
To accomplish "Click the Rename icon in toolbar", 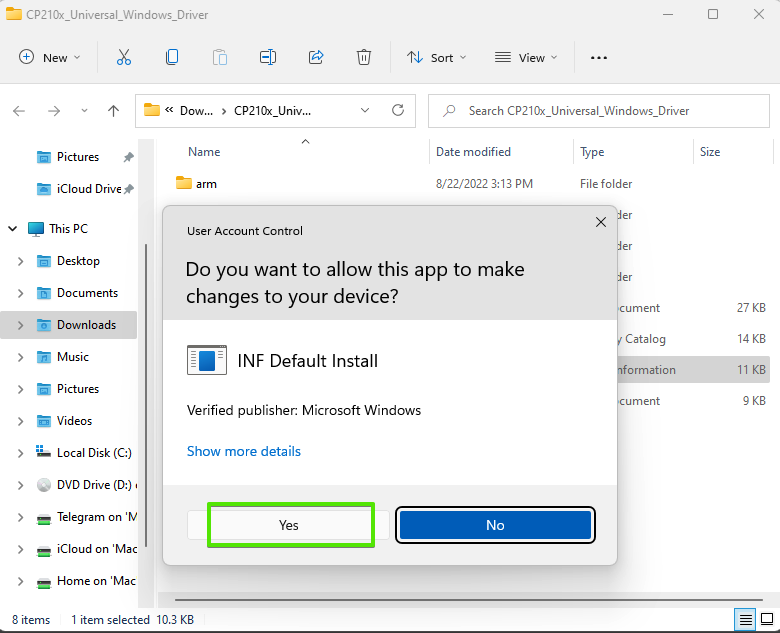I will pos(268,58).
